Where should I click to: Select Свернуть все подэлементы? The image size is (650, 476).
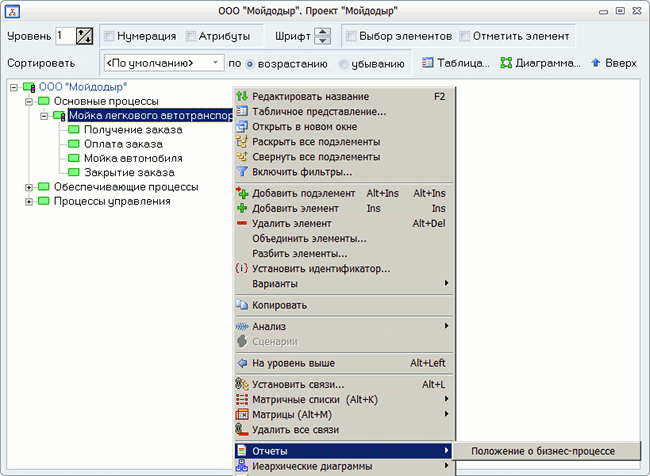344,157
